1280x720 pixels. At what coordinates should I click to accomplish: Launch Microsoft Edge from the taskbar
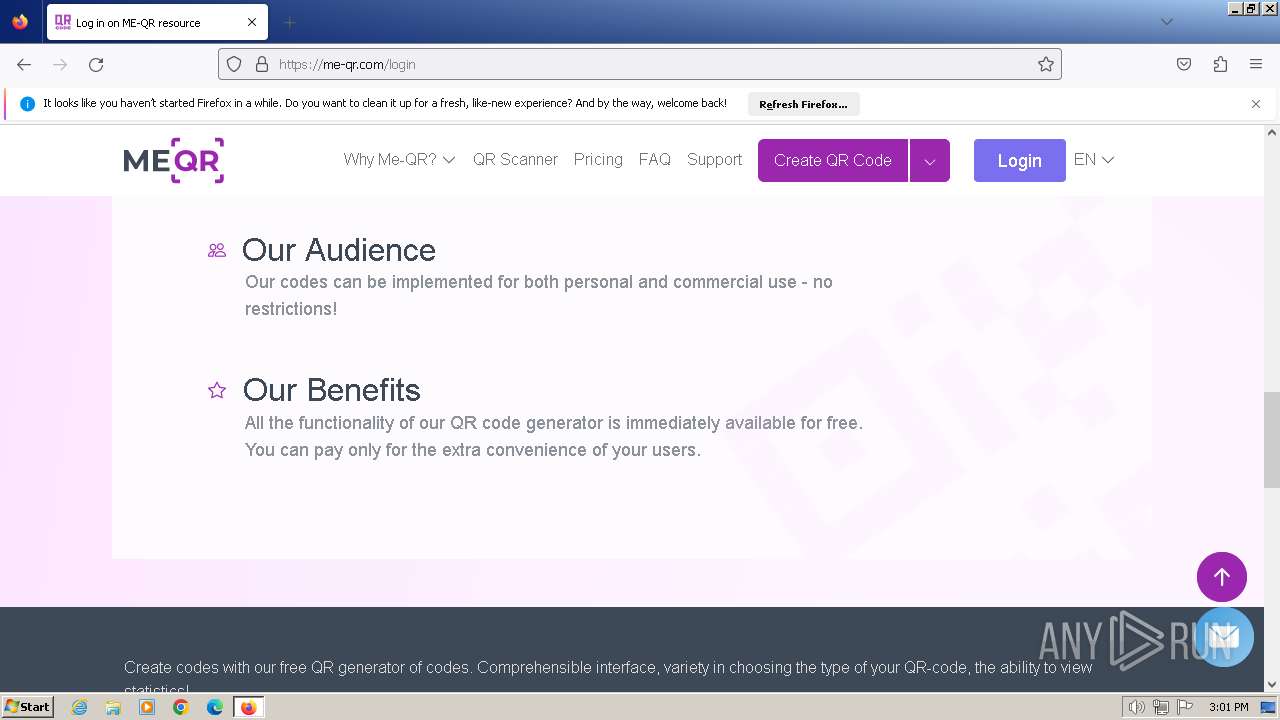(215, 707)
